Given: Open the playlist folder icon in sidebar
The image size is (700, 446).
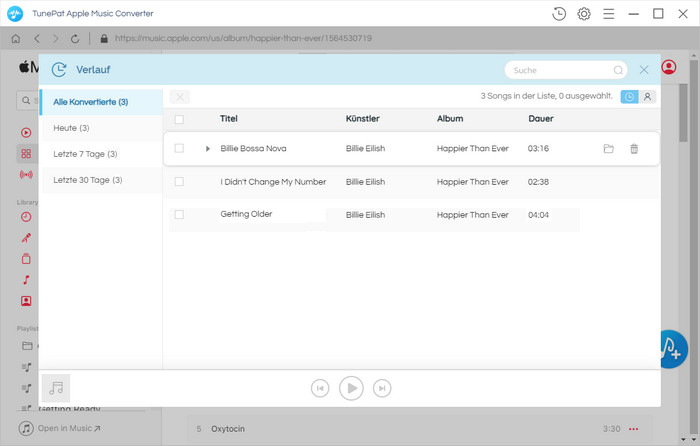Looking at the screenshot, I should point(27,346).
